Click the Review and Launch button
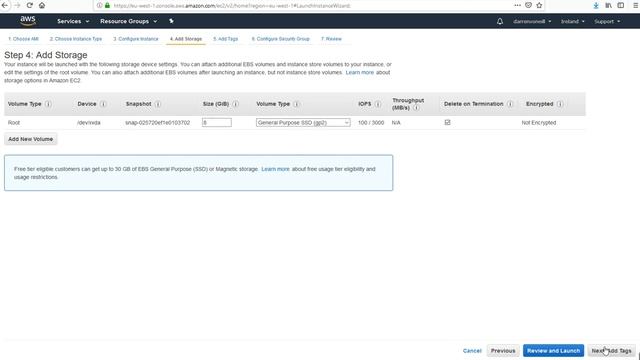This screenshot has height=360, width=640. [x=553, y=351]
